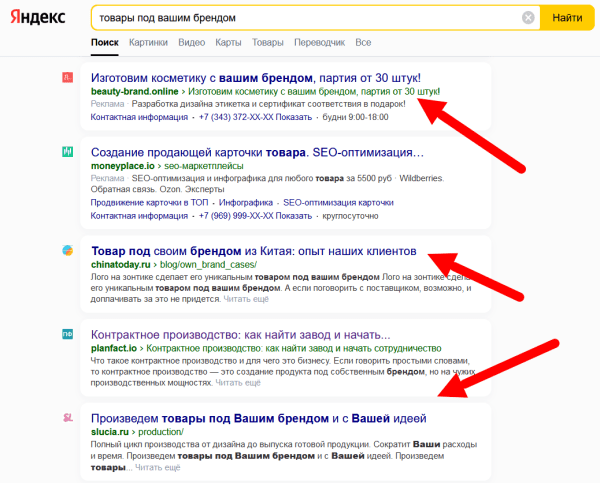Click the moneyplace.io favicon
The height and width of the screenshot is (483, 600).
[x=67, y=152]
